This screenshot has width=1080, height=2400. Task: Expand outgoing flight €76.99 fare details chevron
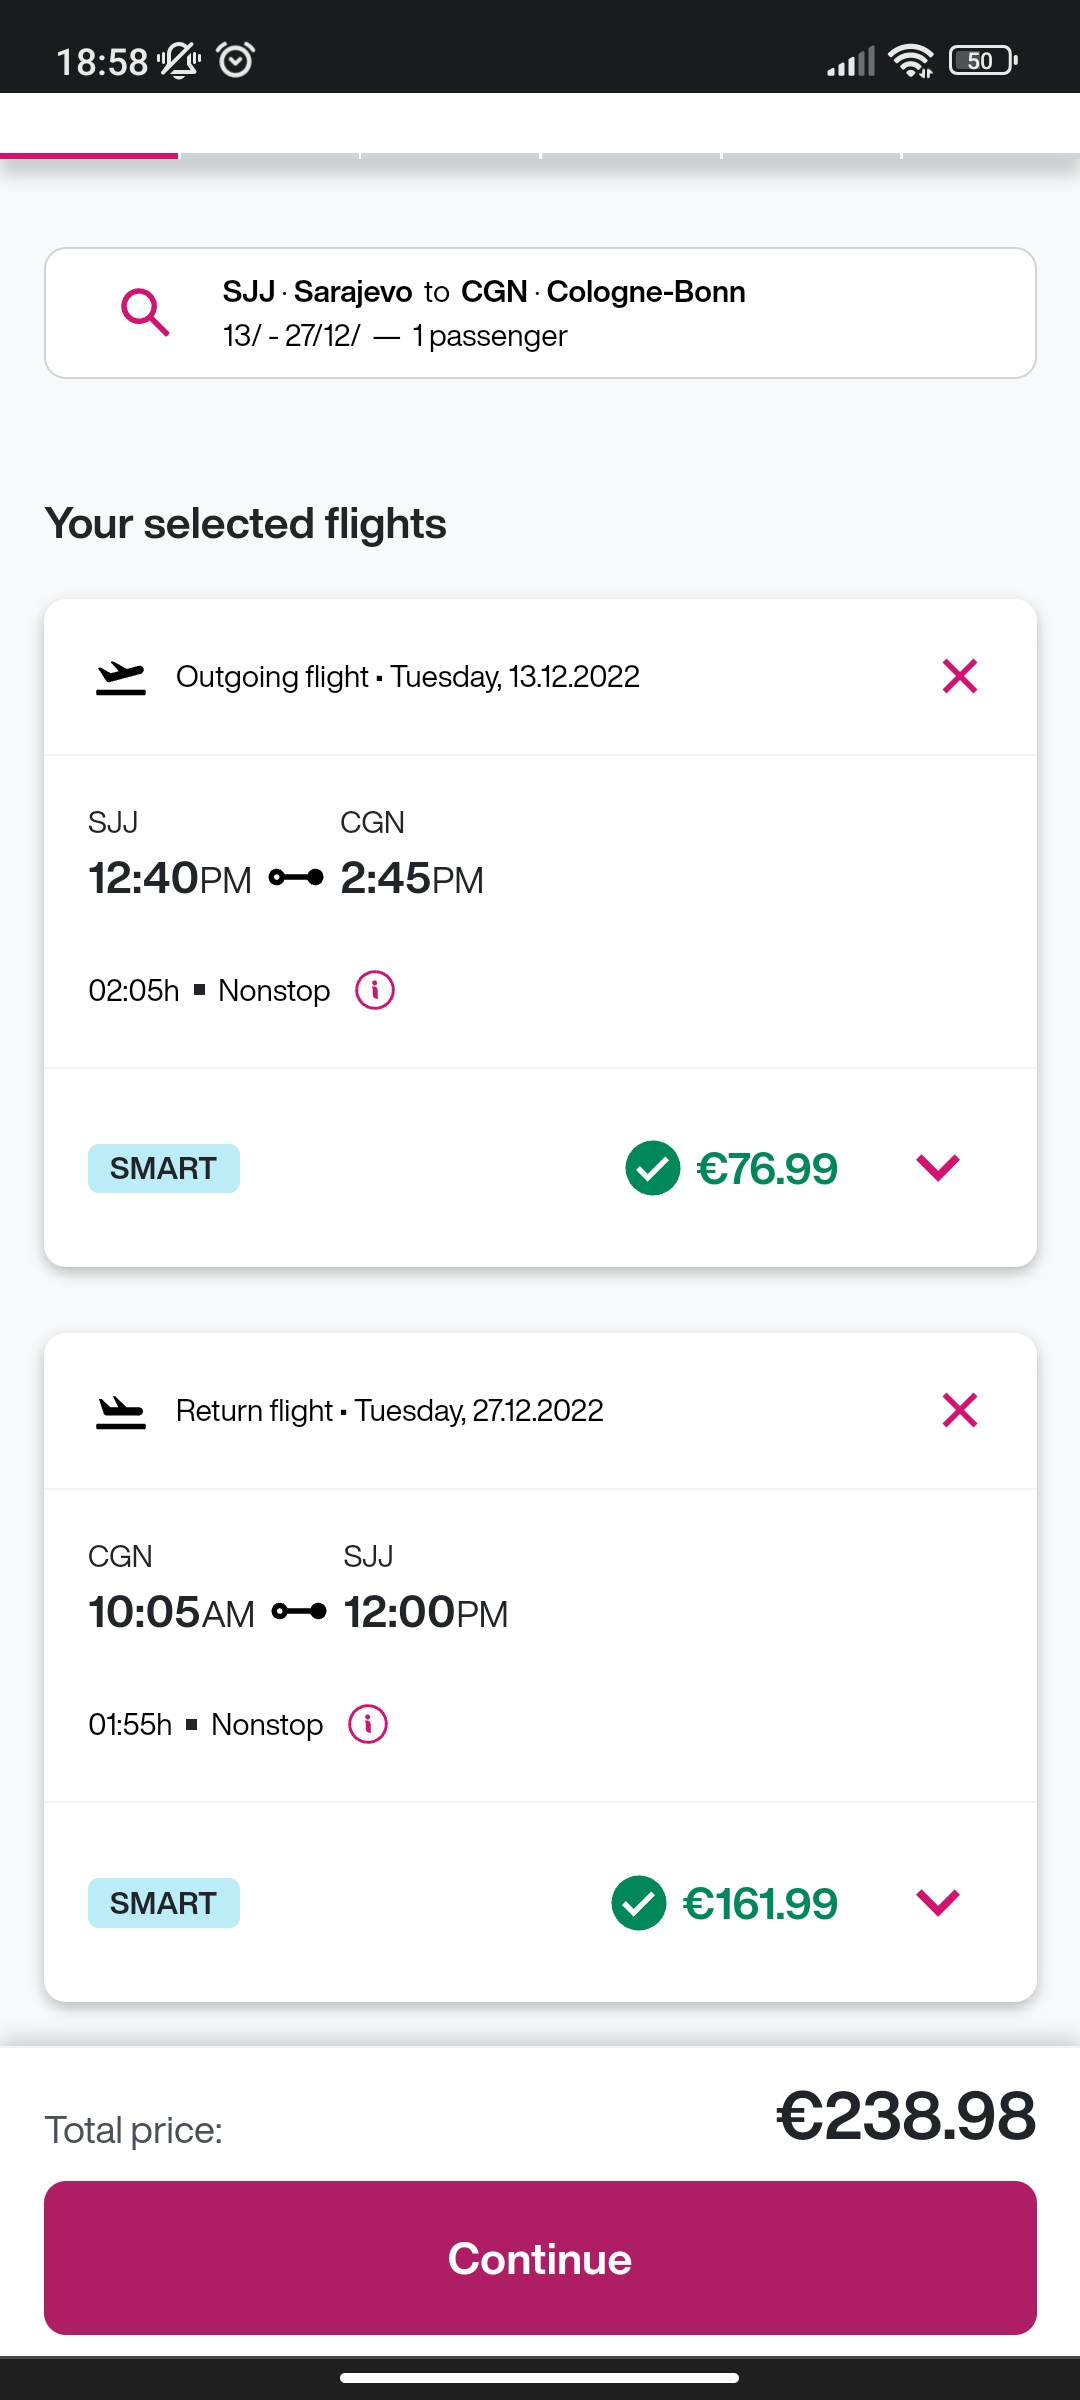(x=937, y=1167)
